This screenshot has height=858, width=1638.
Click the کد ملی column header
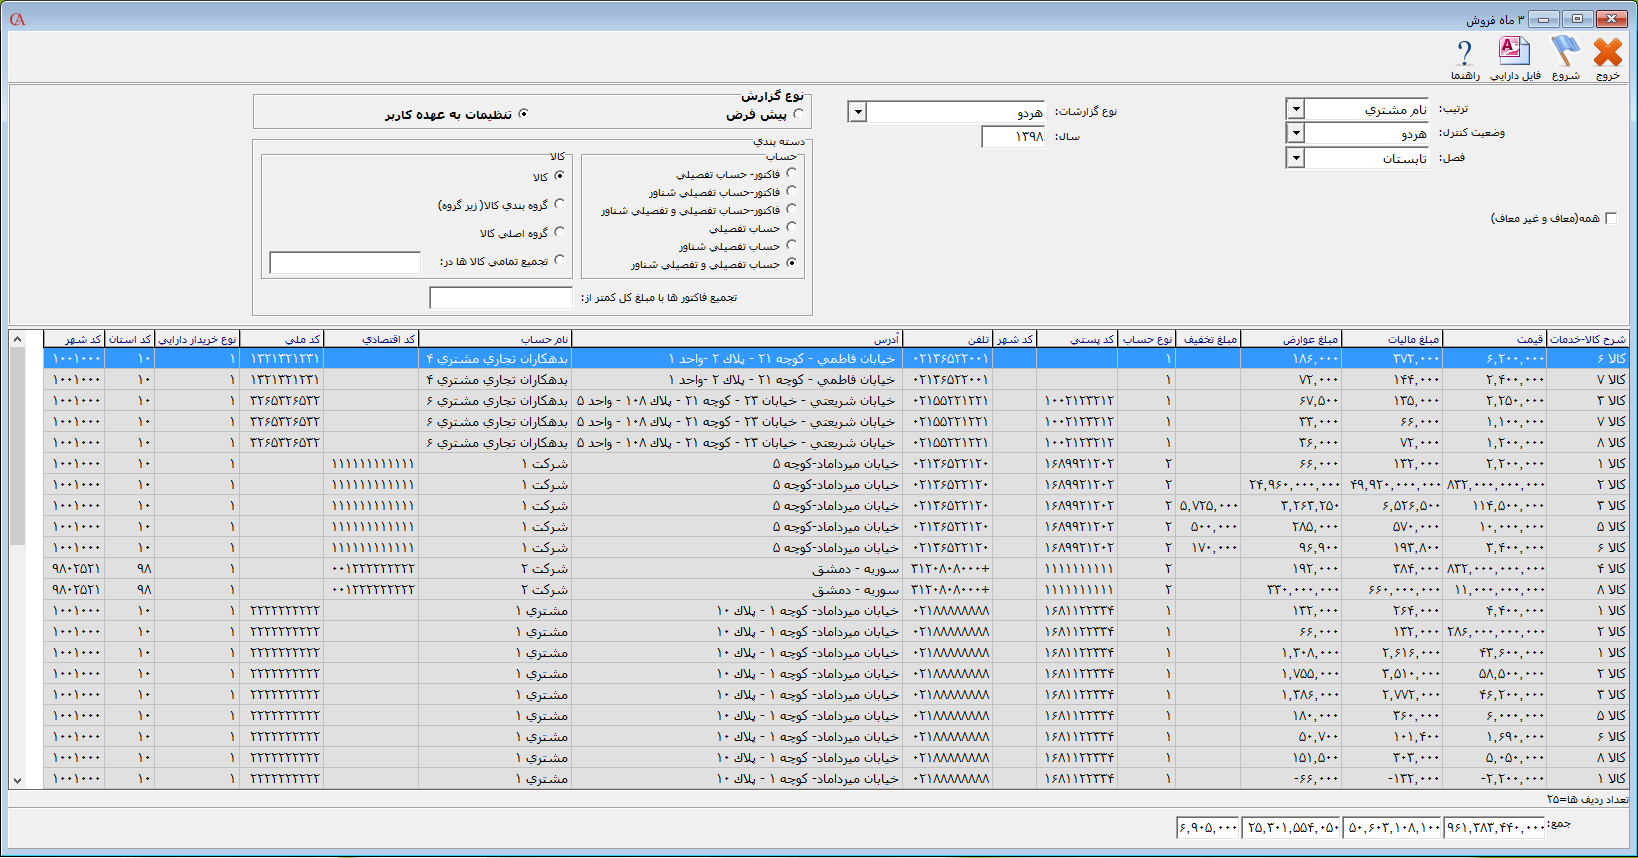click(x=281, y=339)
